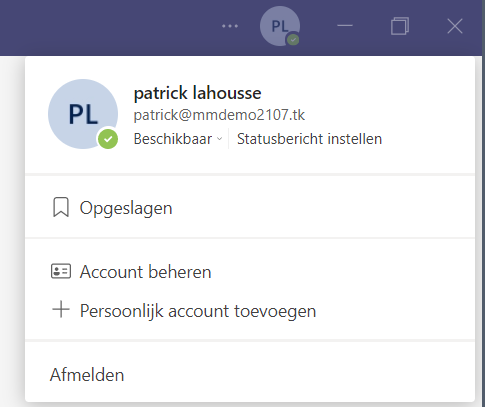Image resolution: width=485 pixels, height=407 pixels.
Task: Choose Account beheren from the menu
Action: 250,272
